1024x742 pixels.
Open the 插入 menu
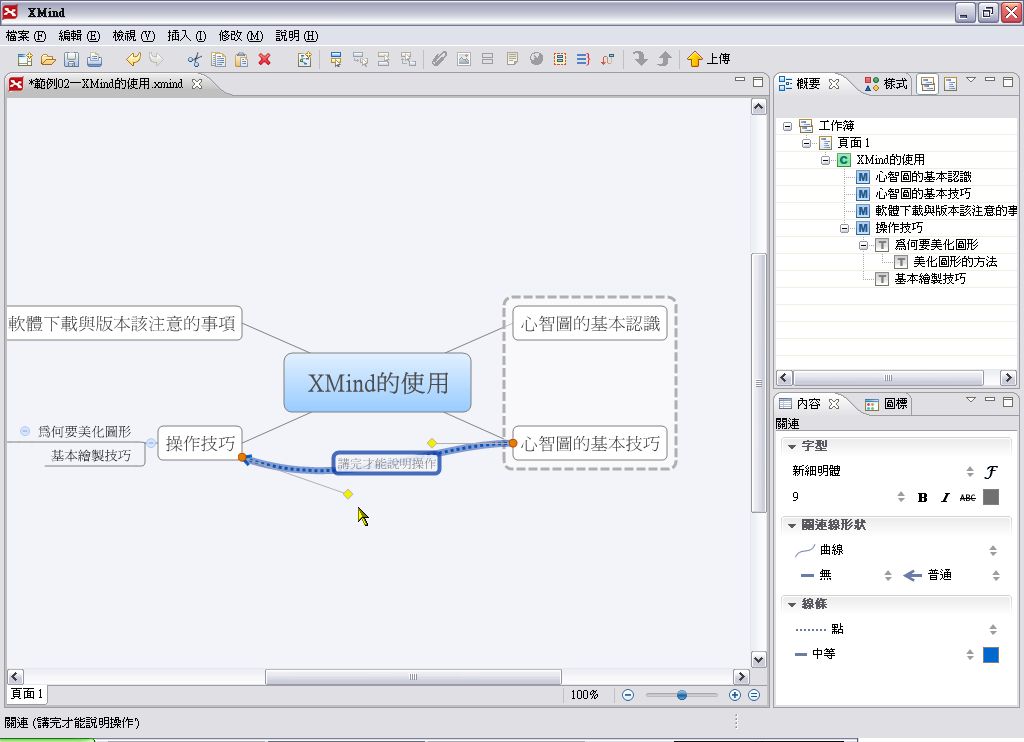coord(187,36)
